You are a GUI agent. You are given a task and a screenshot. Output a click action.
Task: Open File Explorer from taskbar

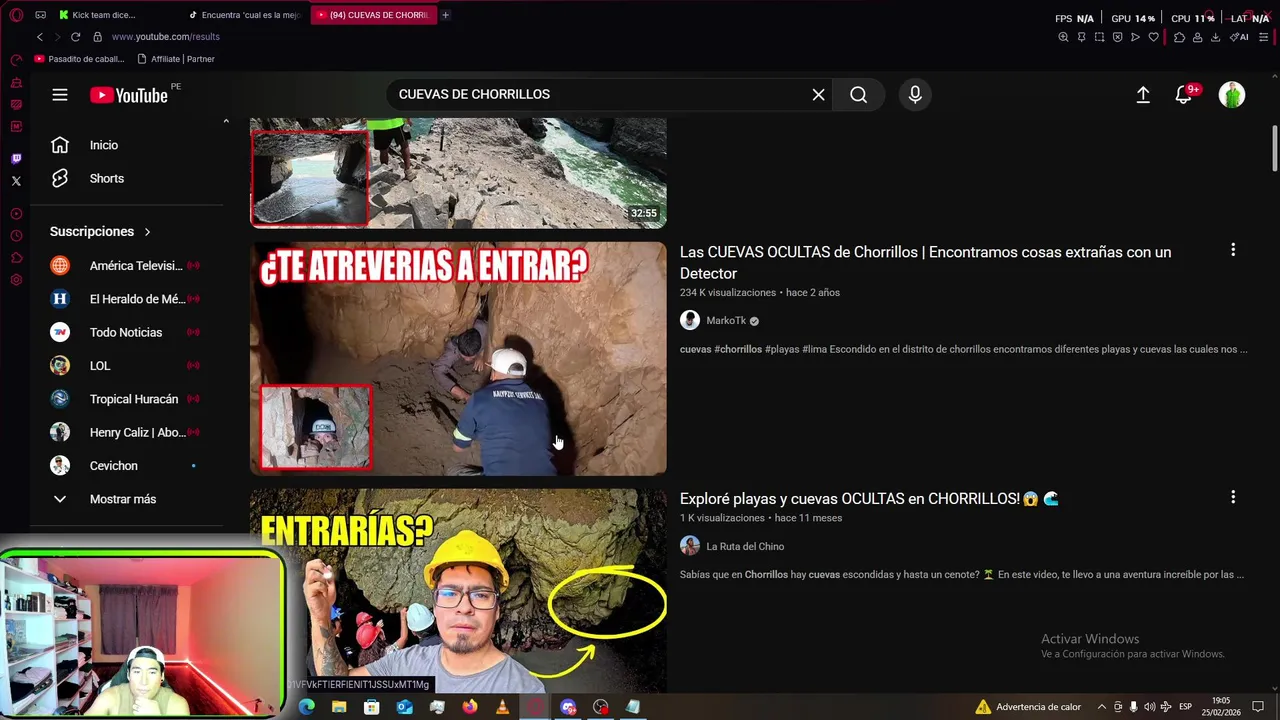(x=339, y=707)
